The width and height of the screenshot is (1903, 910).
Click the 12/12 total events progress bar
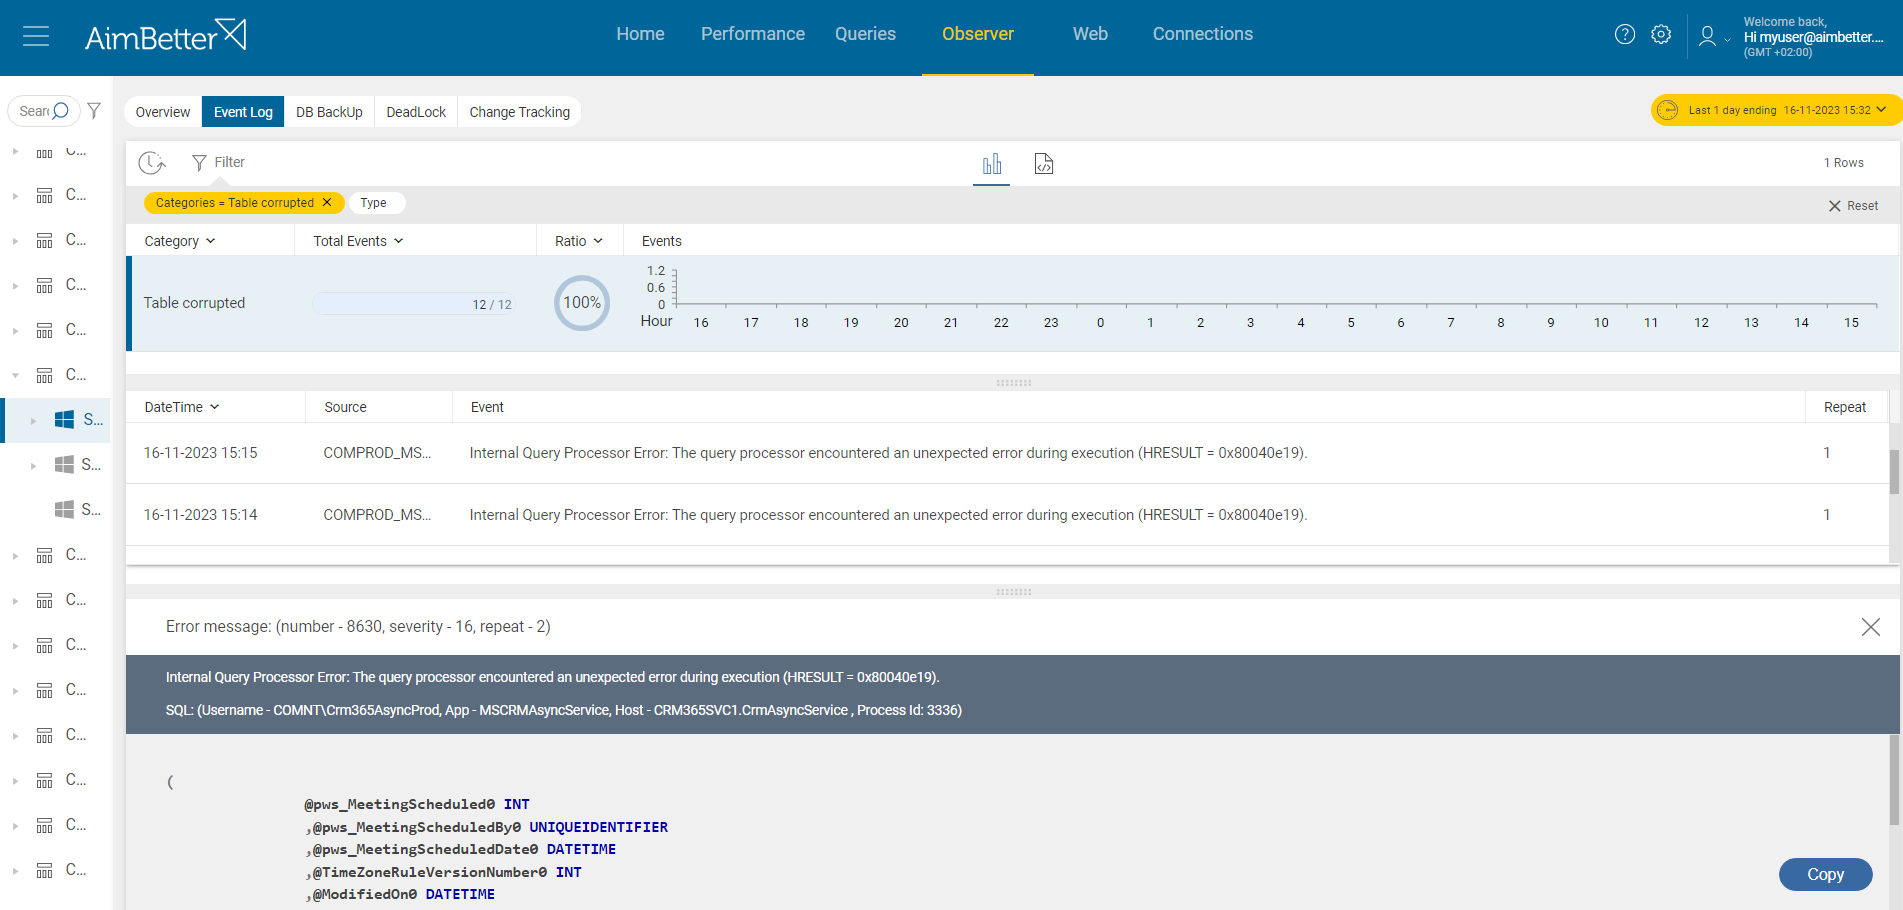coord(414,304)
